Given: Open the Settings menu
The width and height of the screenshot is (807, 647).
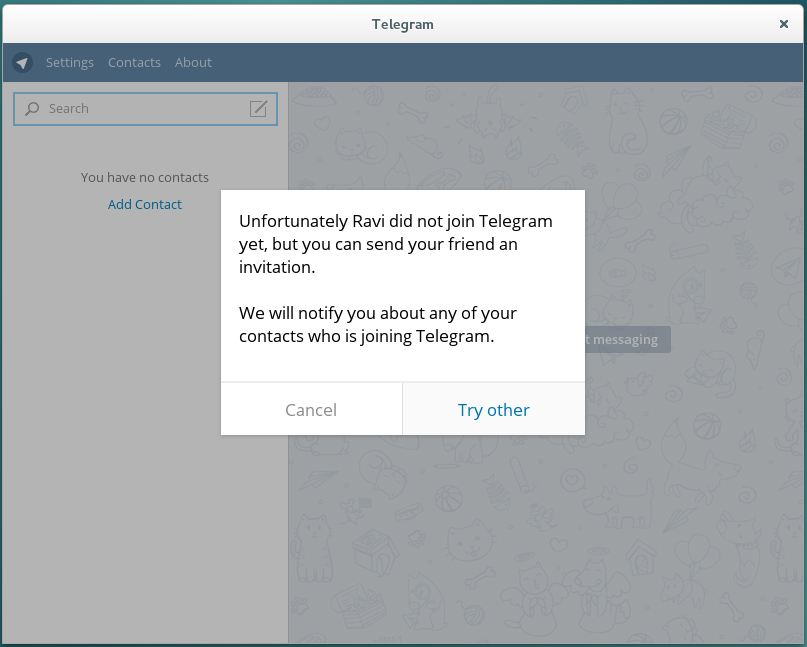Looking at the screenshot, I should [70, 62].
